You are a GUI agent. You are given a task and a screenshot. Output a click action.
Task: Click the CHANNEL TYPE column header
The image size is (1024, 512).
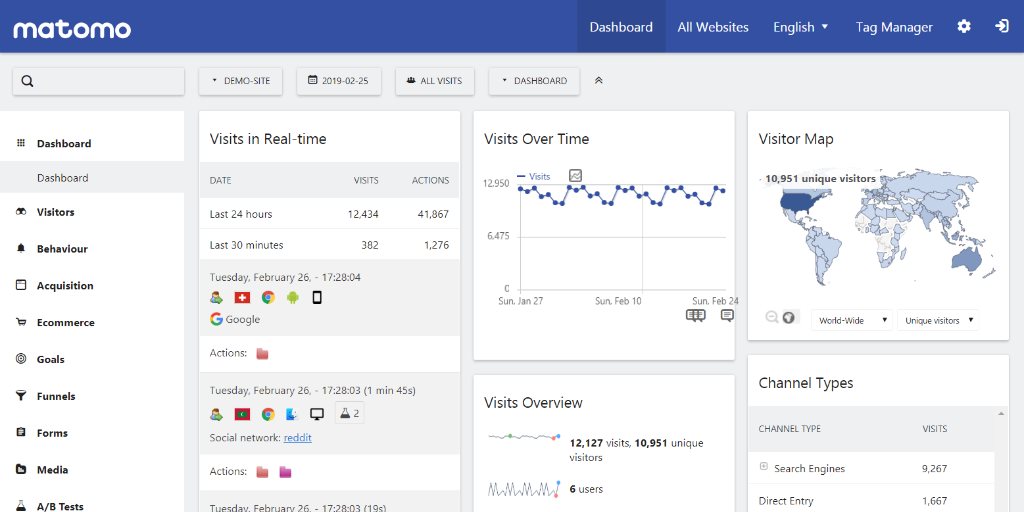[790, 429]
